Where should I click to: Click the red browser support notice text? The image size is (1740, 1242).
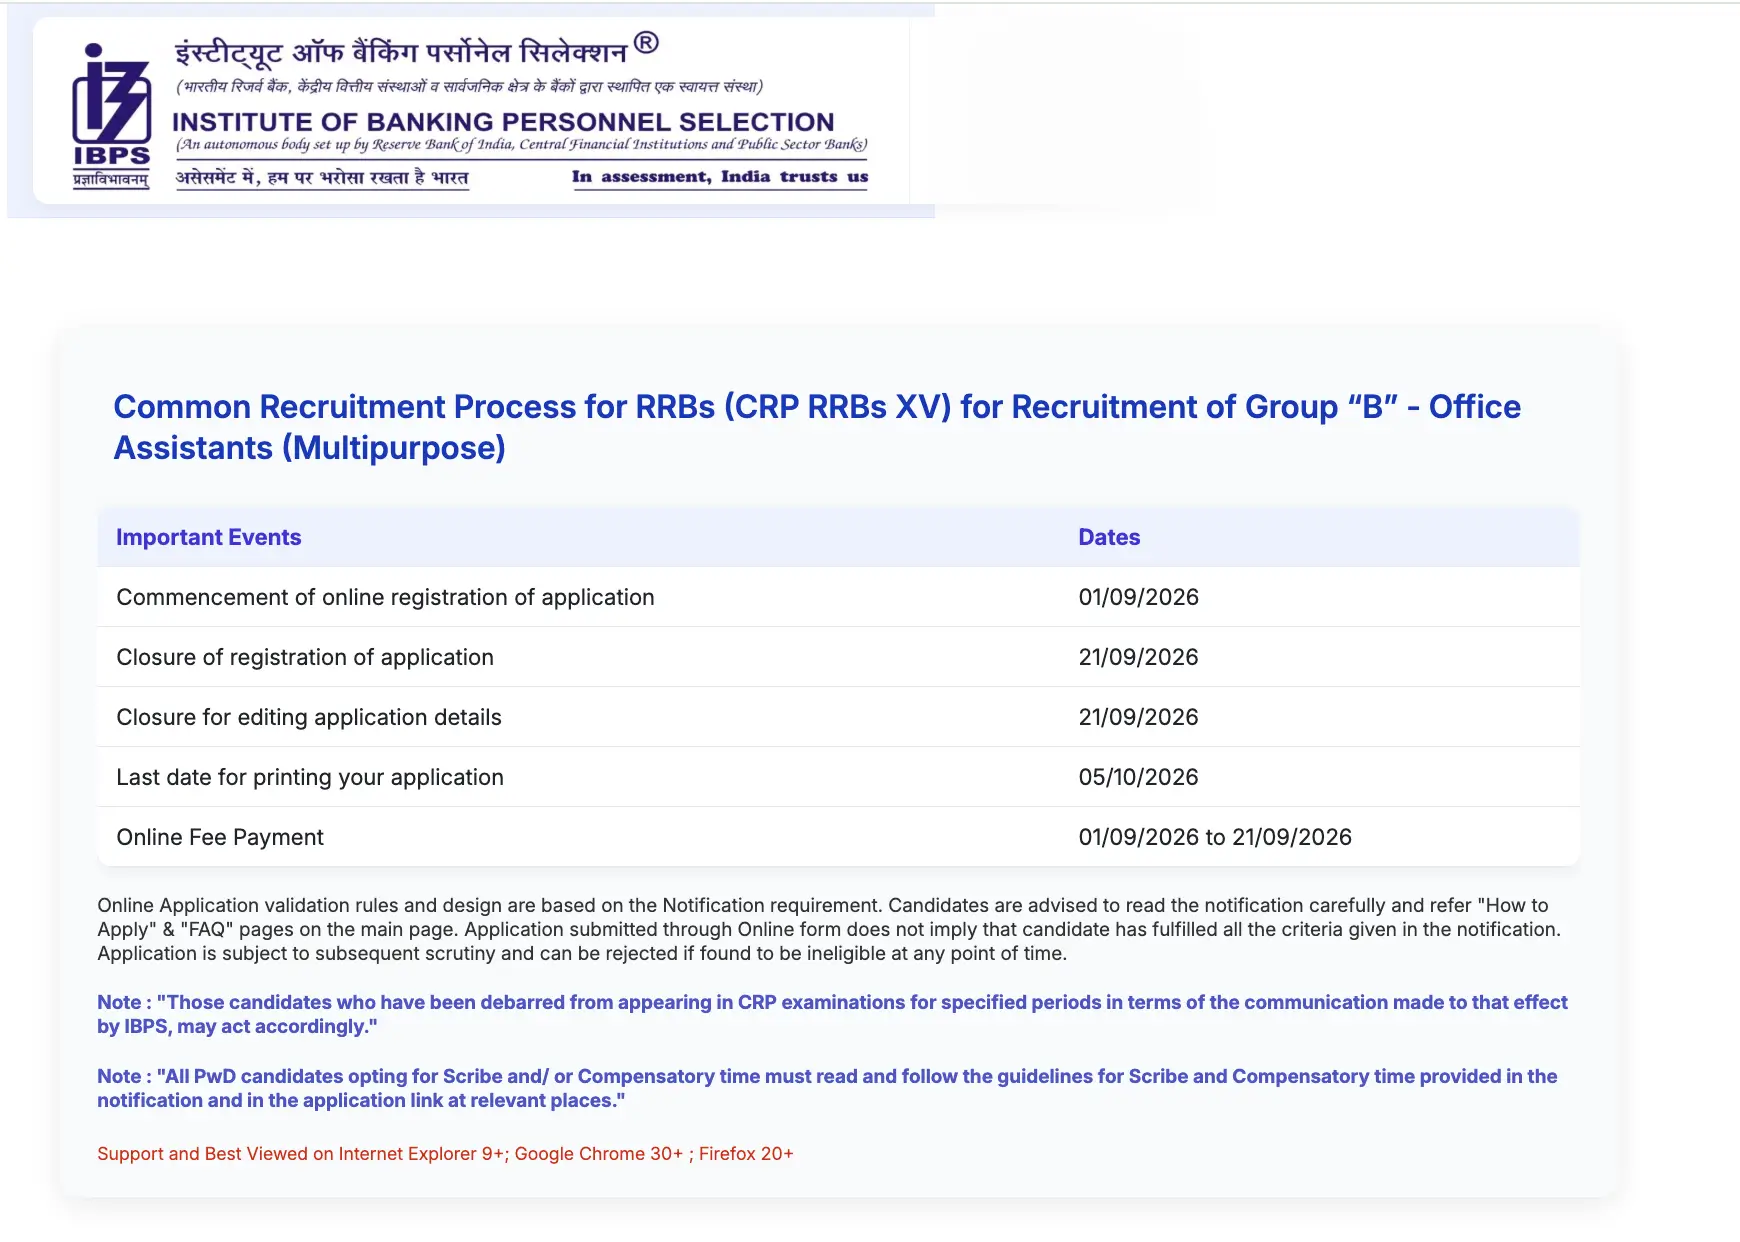pos(445,1153)
